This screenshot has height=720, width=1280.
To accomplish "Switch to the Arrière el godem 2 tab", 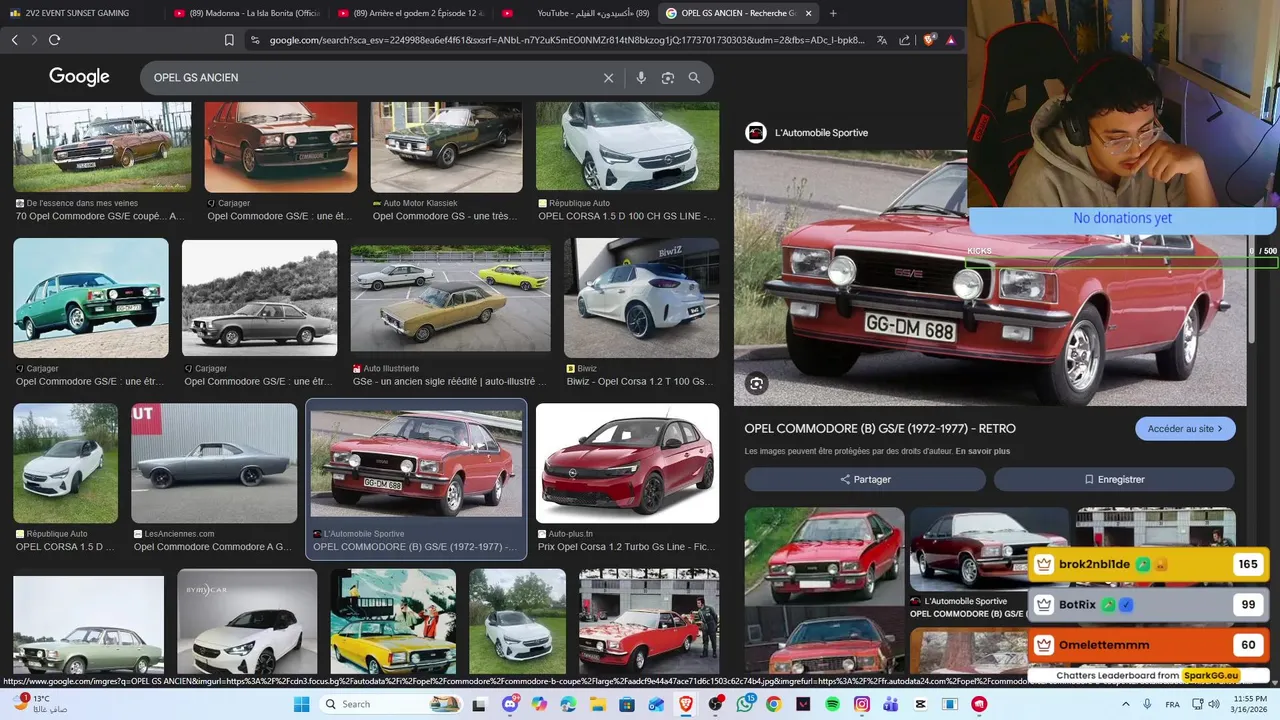I will point(411,13).
